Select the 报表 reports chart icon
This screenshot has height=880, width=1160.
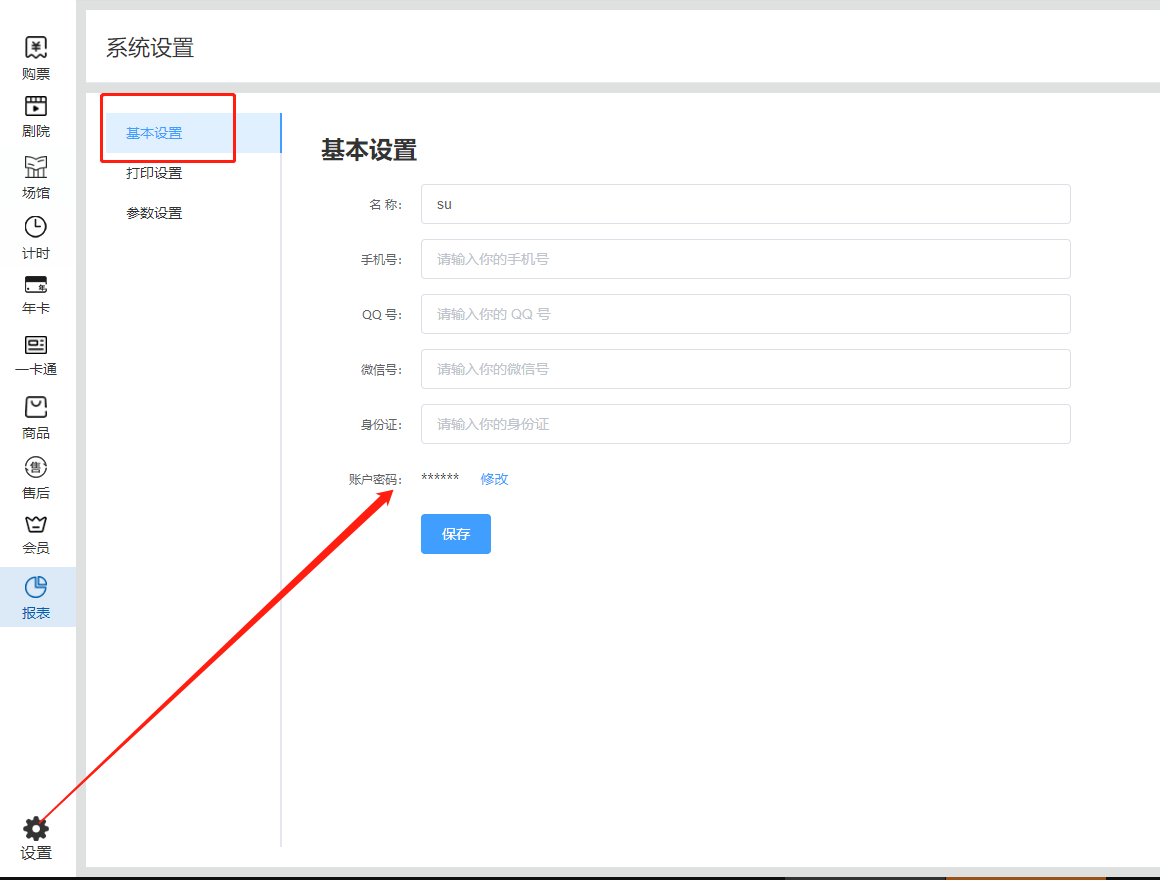(36, 588)
